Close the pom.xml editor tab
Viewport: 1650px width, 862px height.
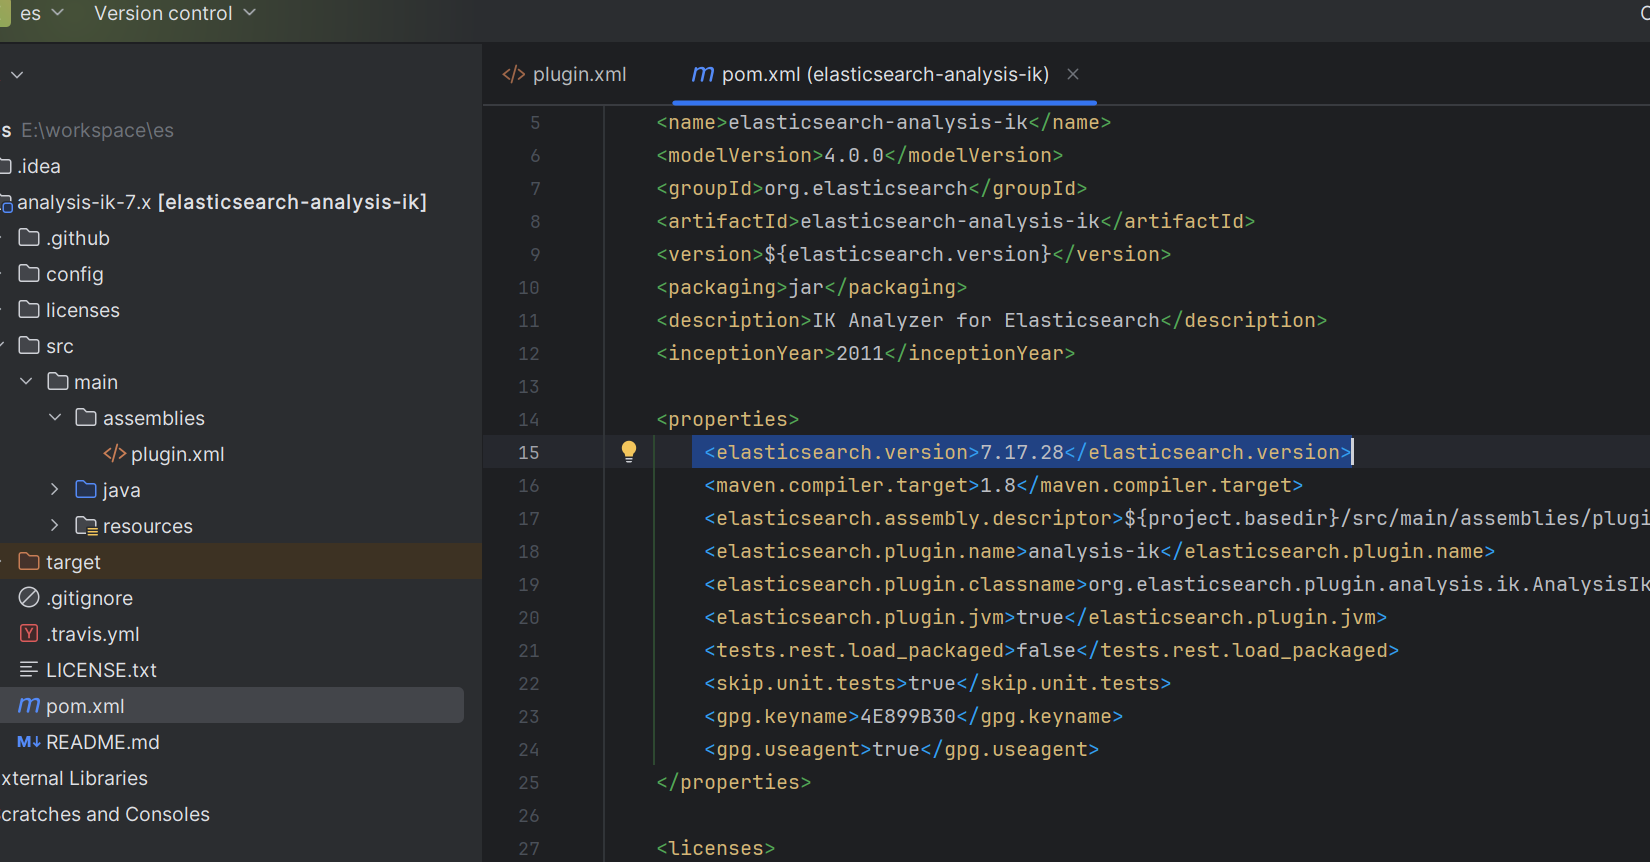(x=1073, y=74)
